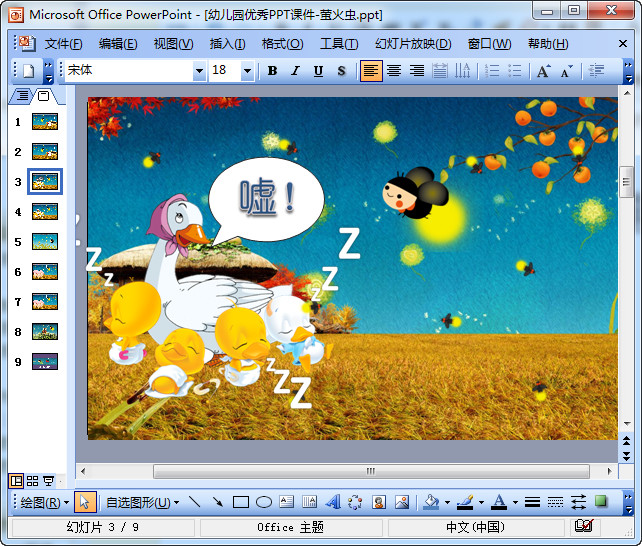Open the 绘图 drawing menu
Screen dimensions: 642x546
[x=44, y=502]
